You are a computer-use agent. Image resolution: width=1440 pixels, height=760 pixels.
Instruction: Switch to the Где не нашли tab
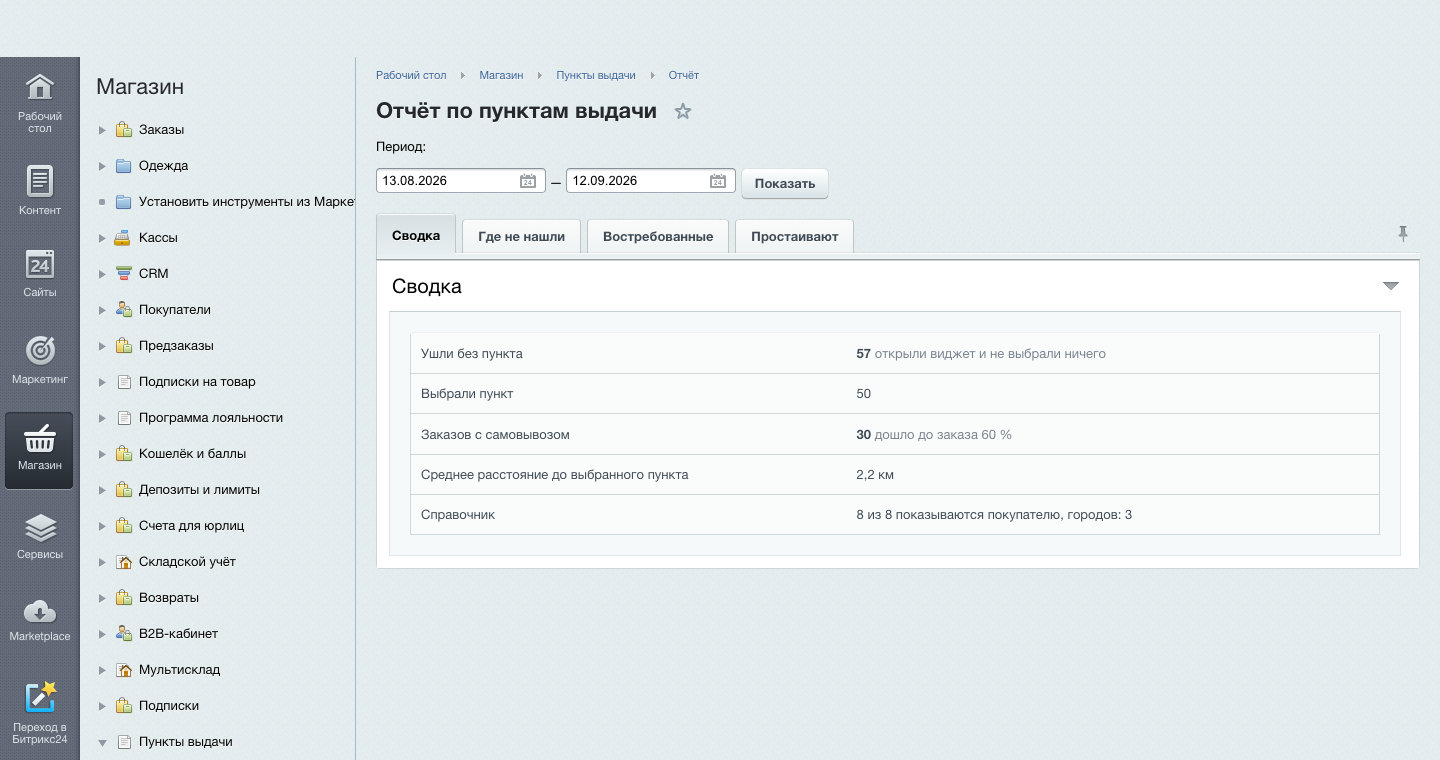tap(521, 236)
